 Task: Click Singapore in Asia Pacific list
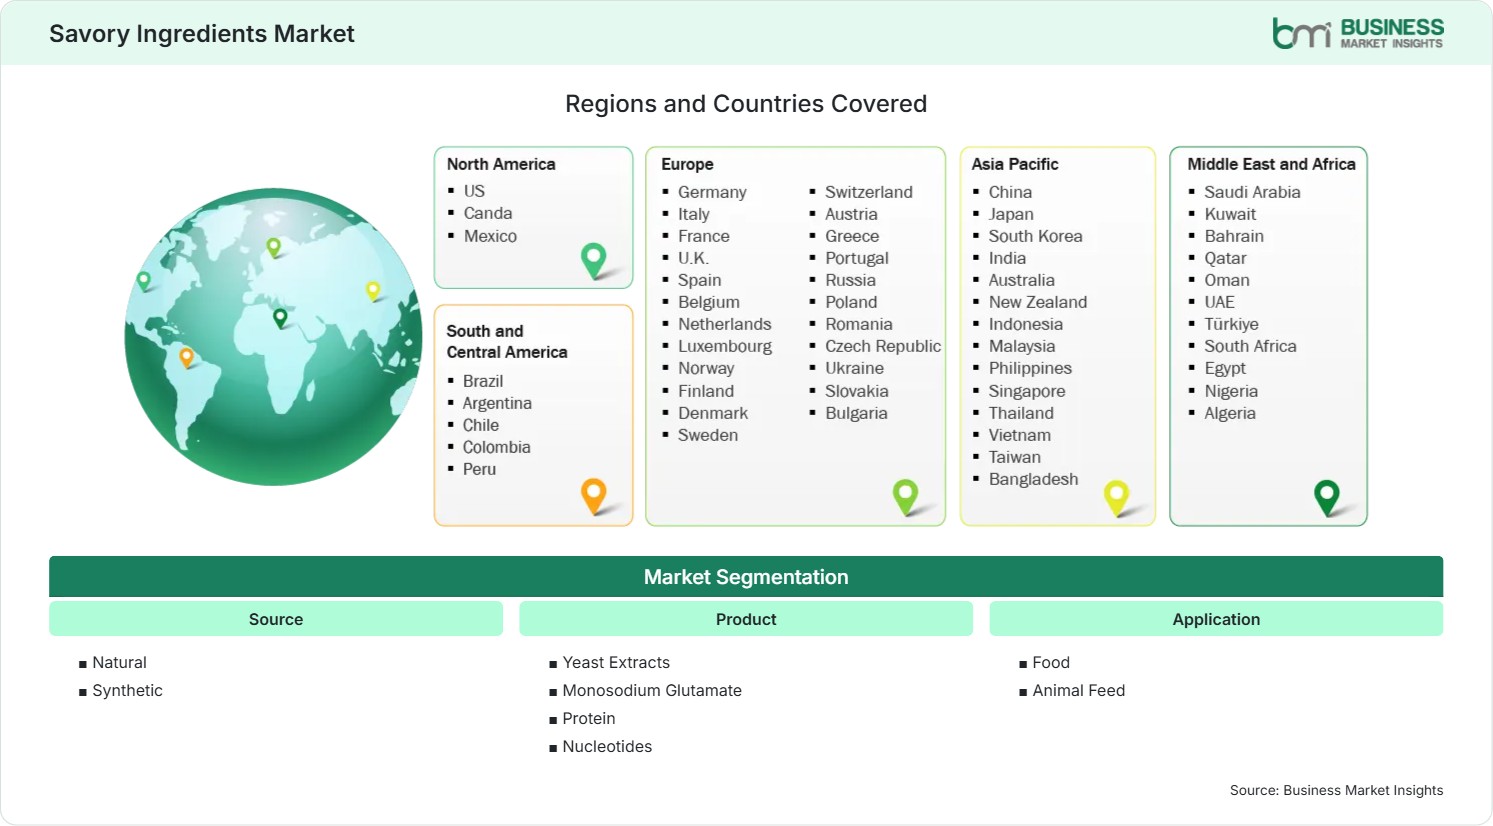(1027, 391)
